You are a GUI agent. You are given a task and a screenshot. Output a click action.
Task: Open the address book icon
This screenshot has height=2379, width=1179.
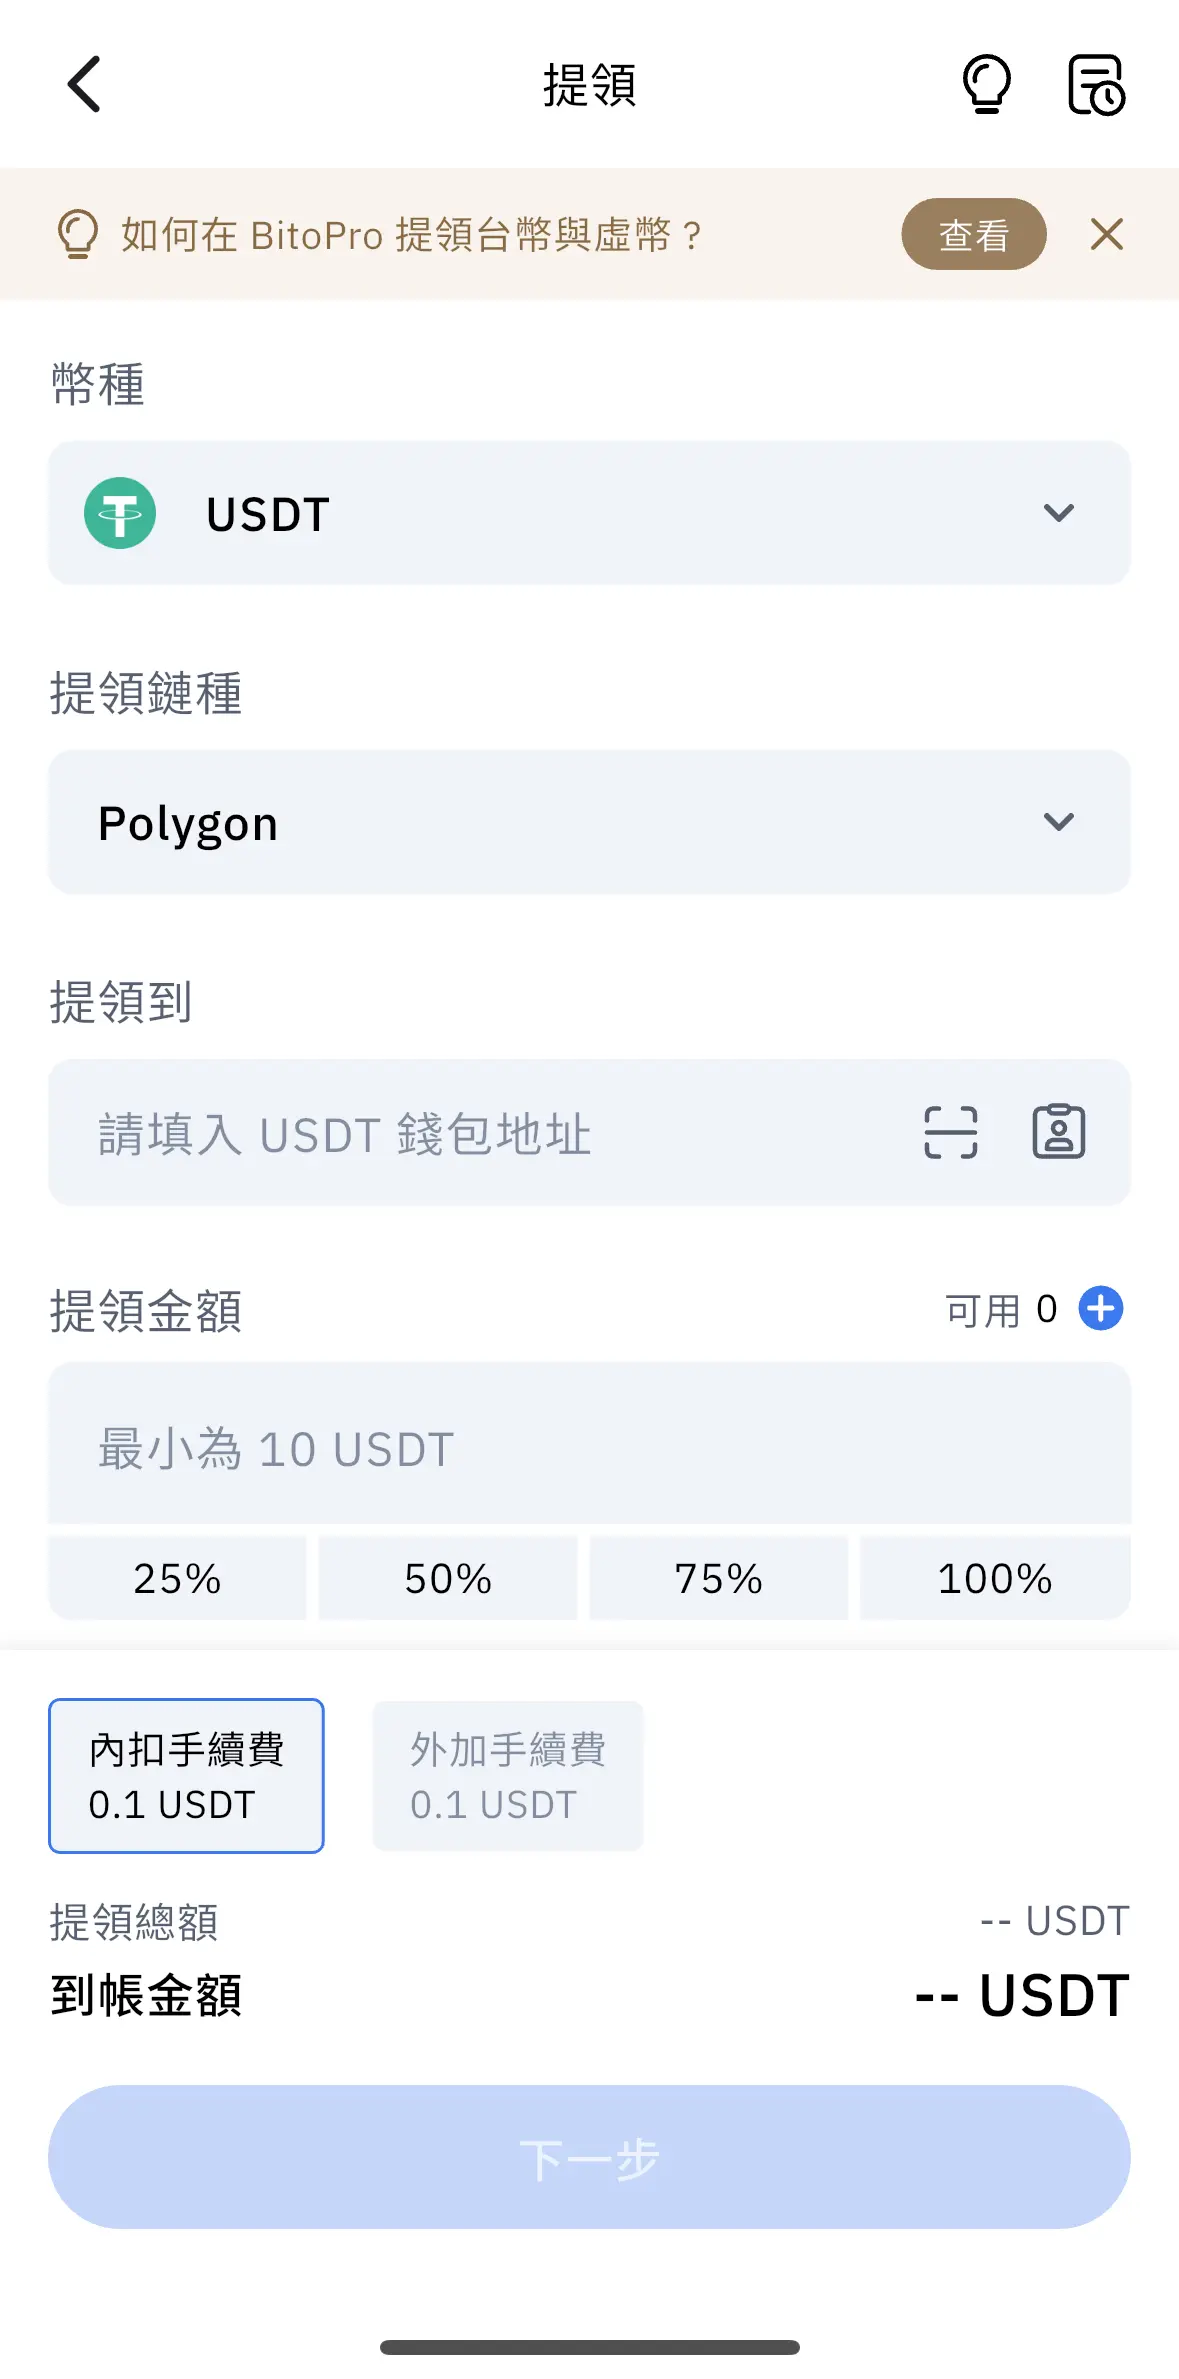pyautogui.click(x=1058, y=1132)
